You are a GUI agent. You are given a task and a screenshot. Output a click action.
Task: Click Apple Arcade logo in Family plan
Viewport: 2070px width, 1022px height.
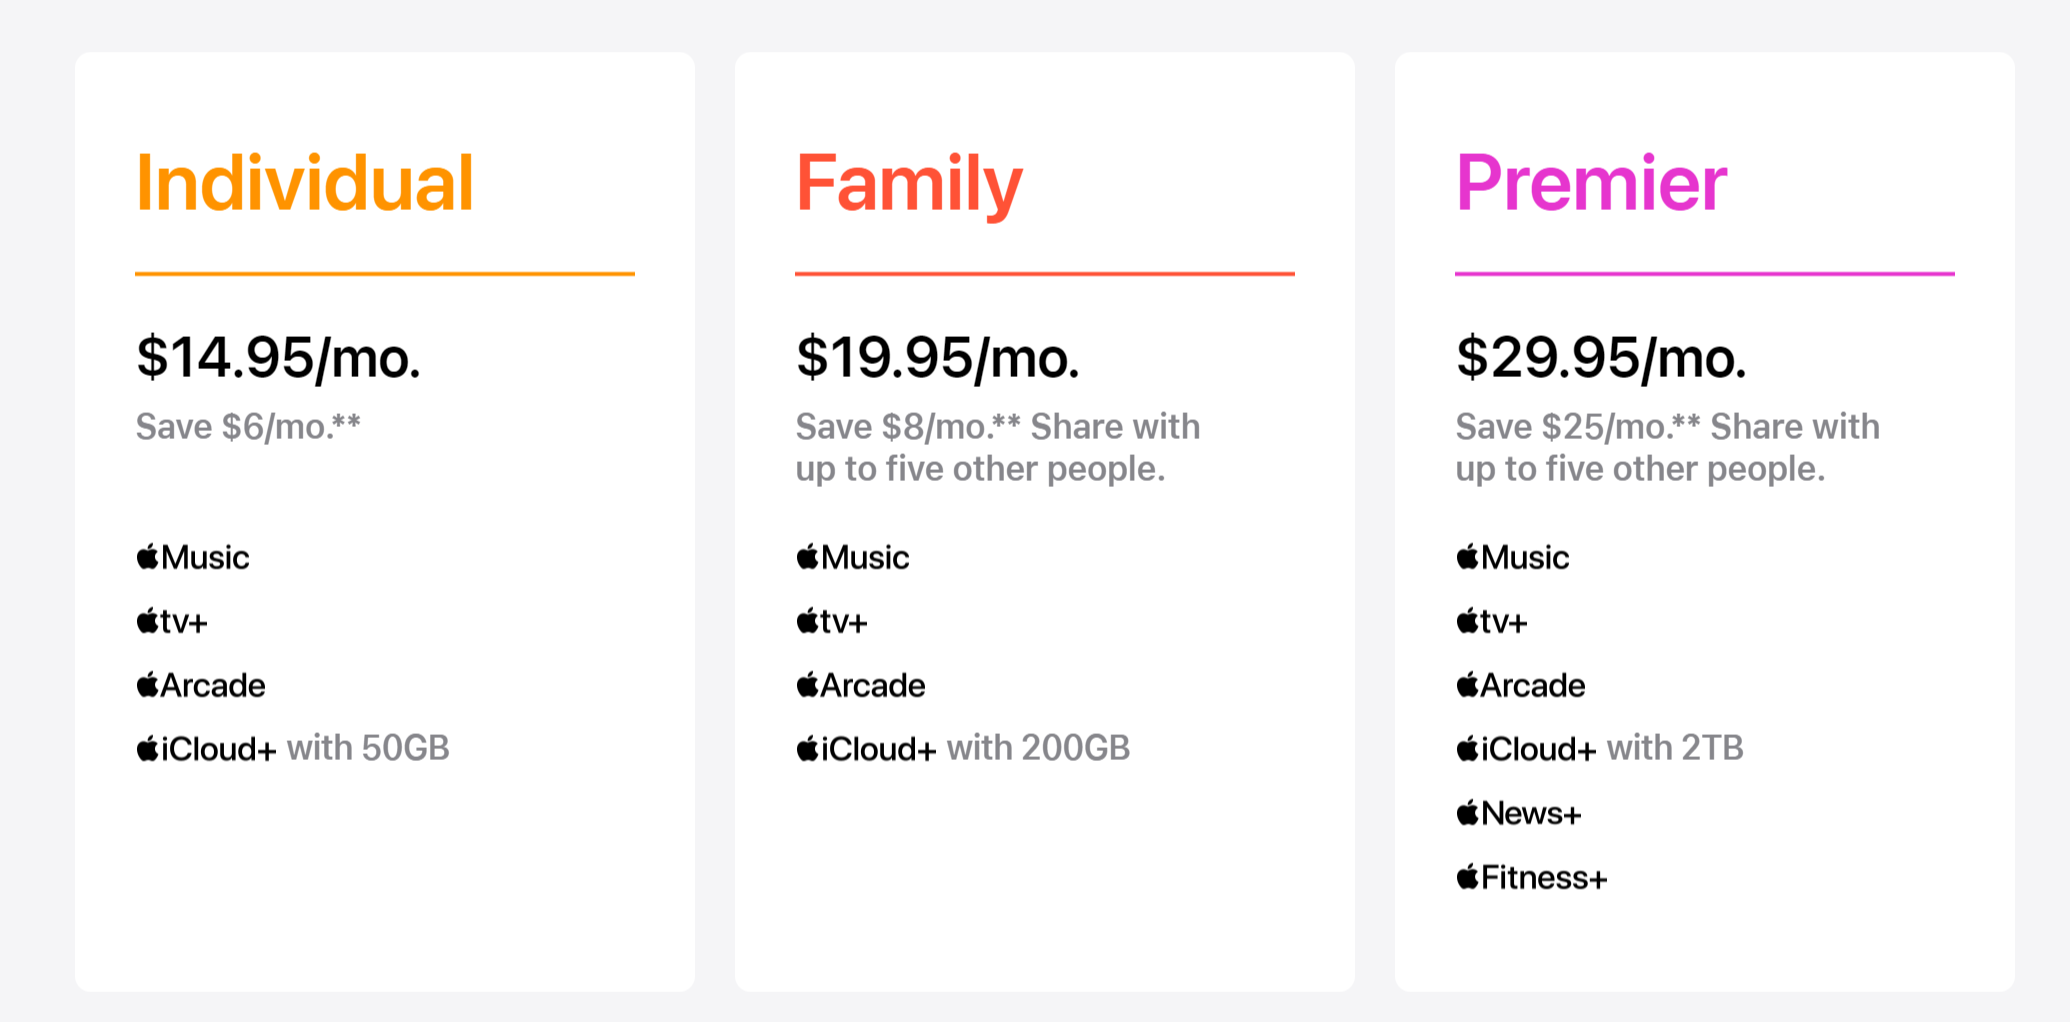pos(861,685)
